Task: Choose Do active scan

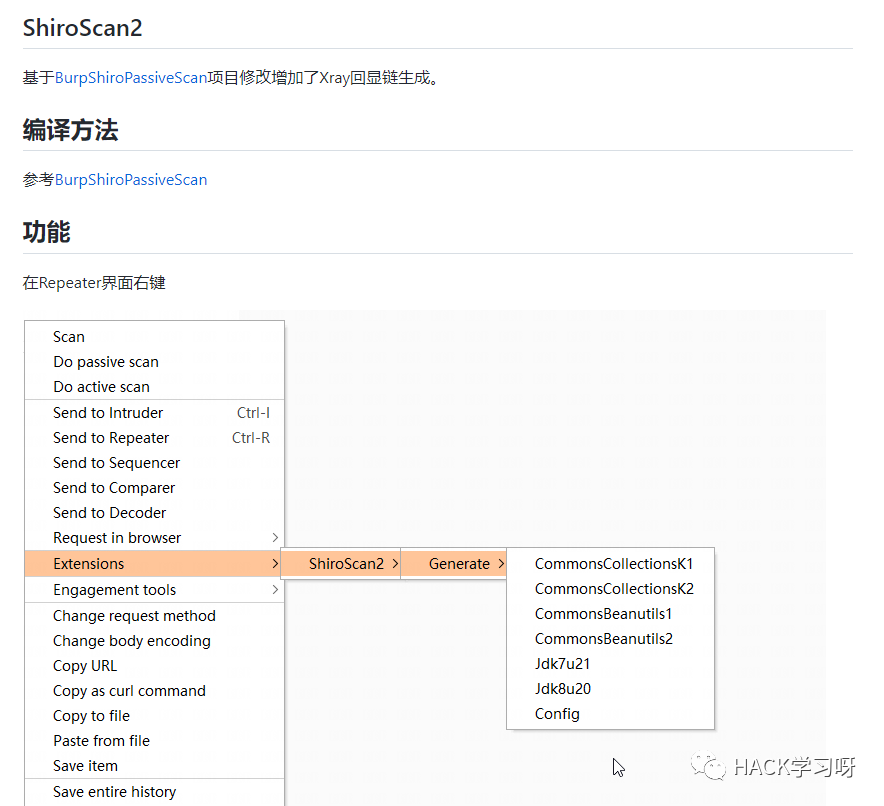Action: 154,387
